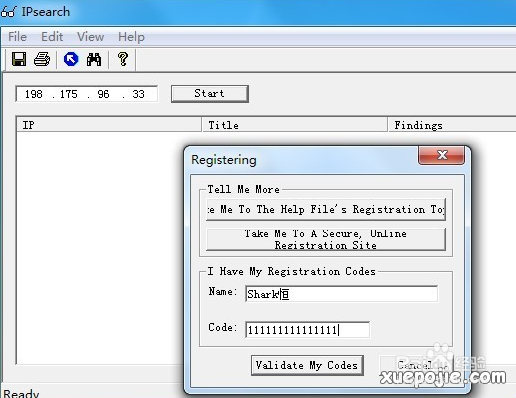
Task: Click the Start button
Action: pyautogui.click(x=210, y=94)
